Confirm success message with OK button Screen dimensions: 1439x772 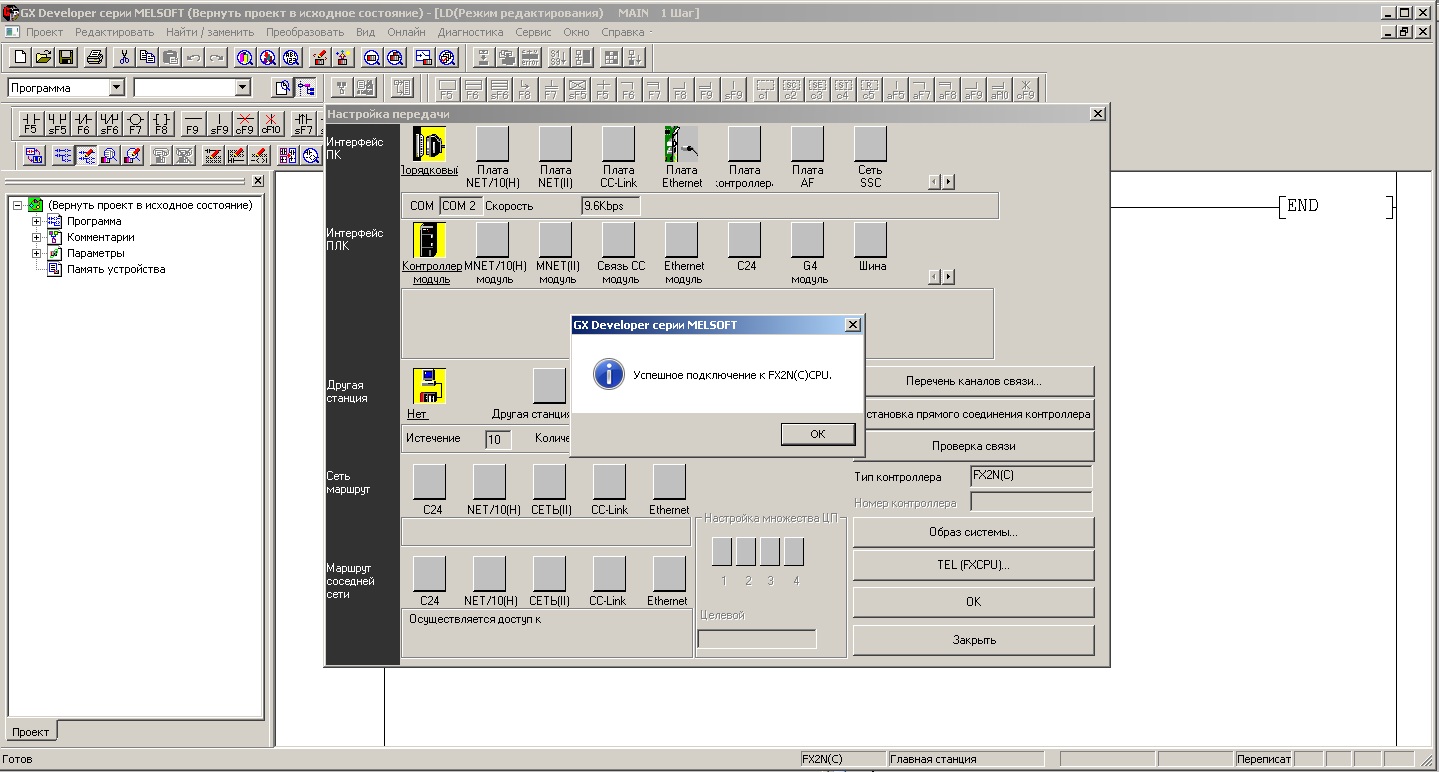[818, 434]
